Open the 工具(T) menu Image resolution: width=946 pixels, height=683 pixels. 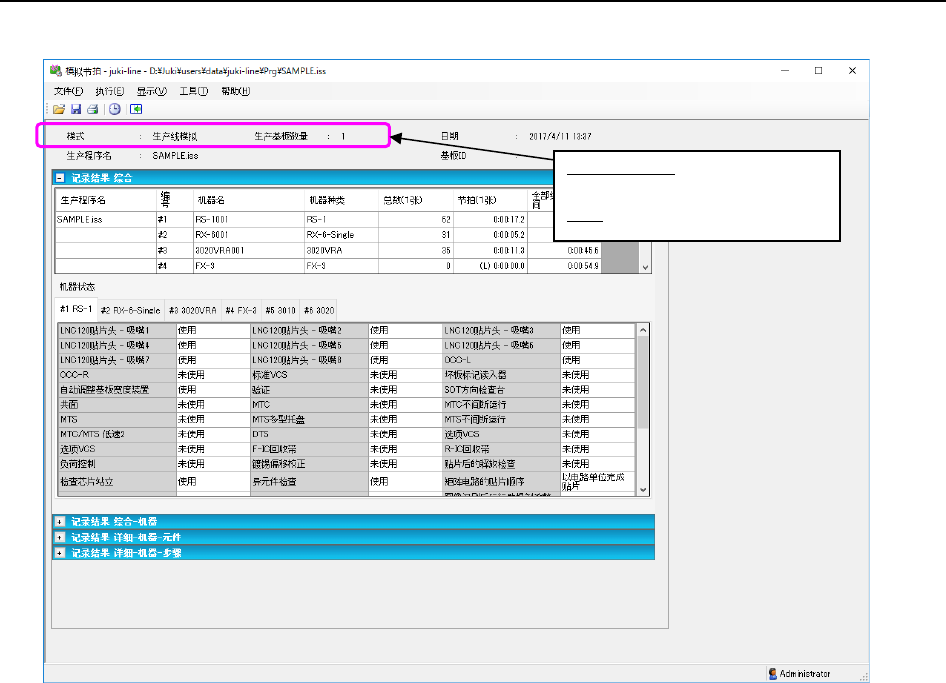pos(193,91)
